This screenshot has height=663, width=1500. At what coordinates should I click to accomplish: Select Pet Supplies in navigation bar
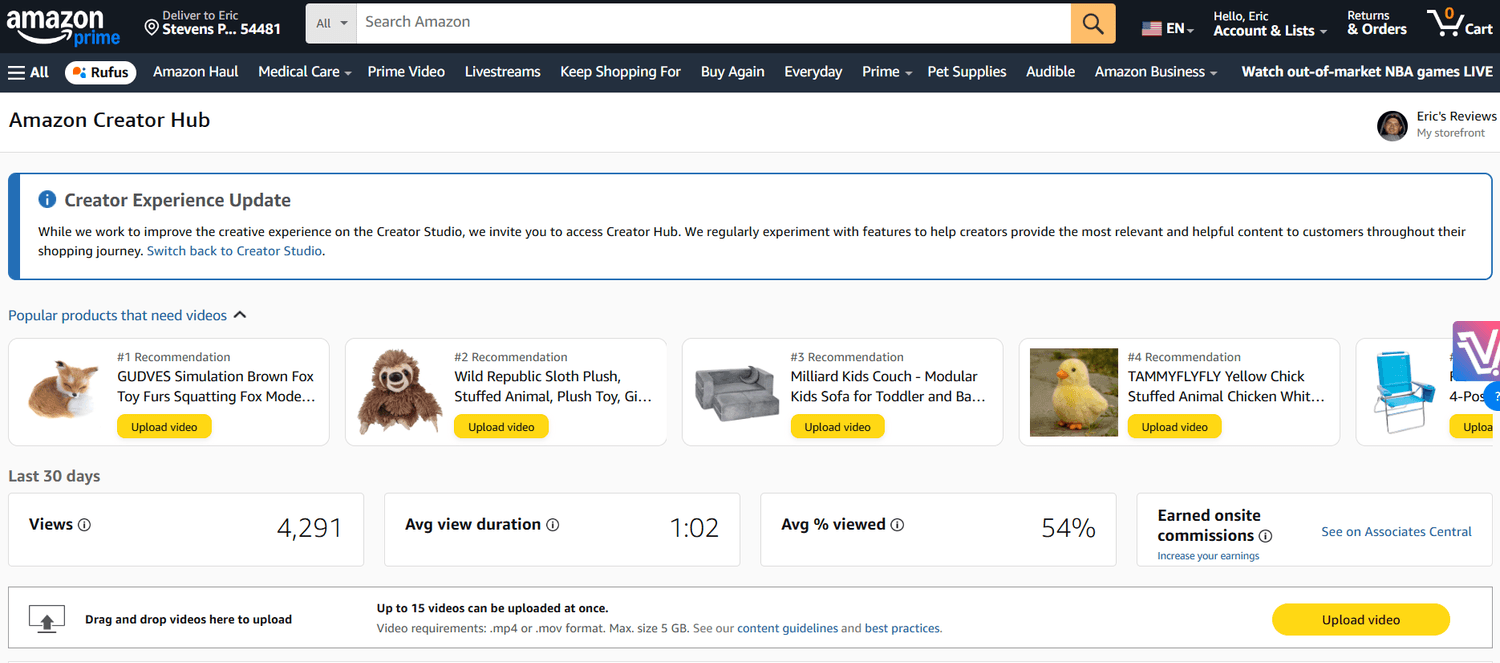tap(967, 72)
